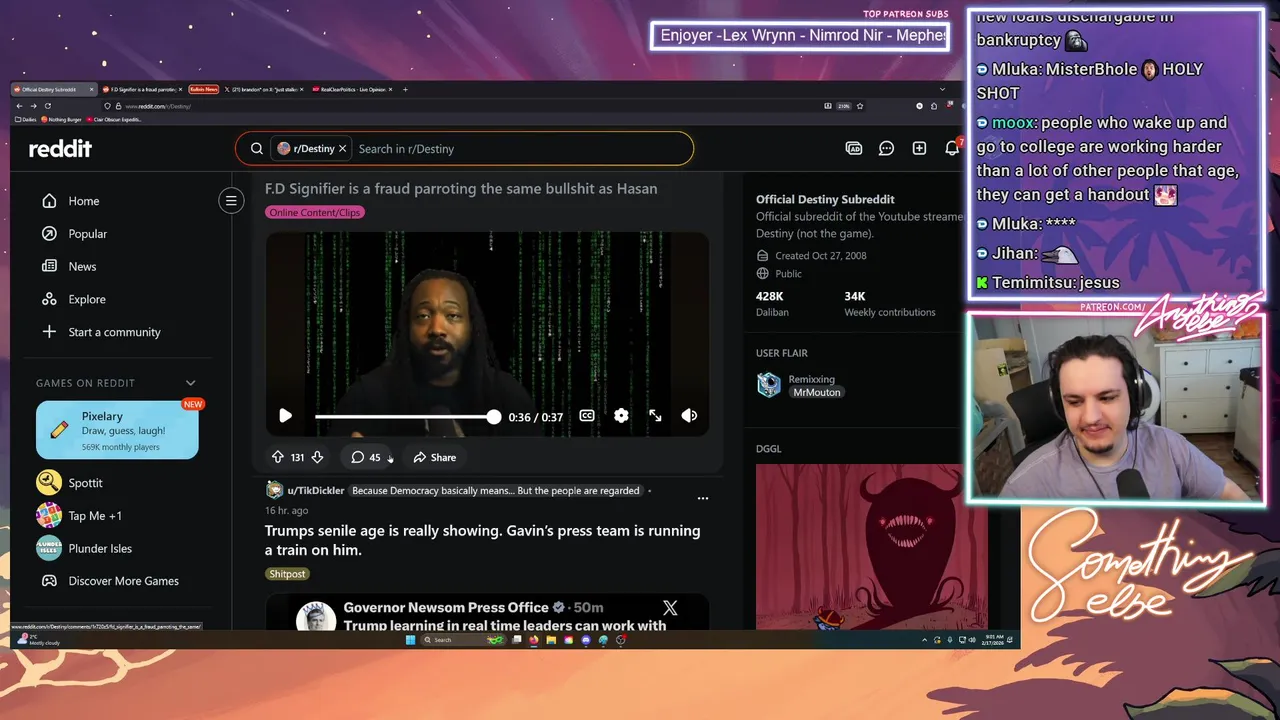The height and width of the screenshot is (720, 1280).
Task: Open the Windows Start menu
Action: [x=410, y=640]
